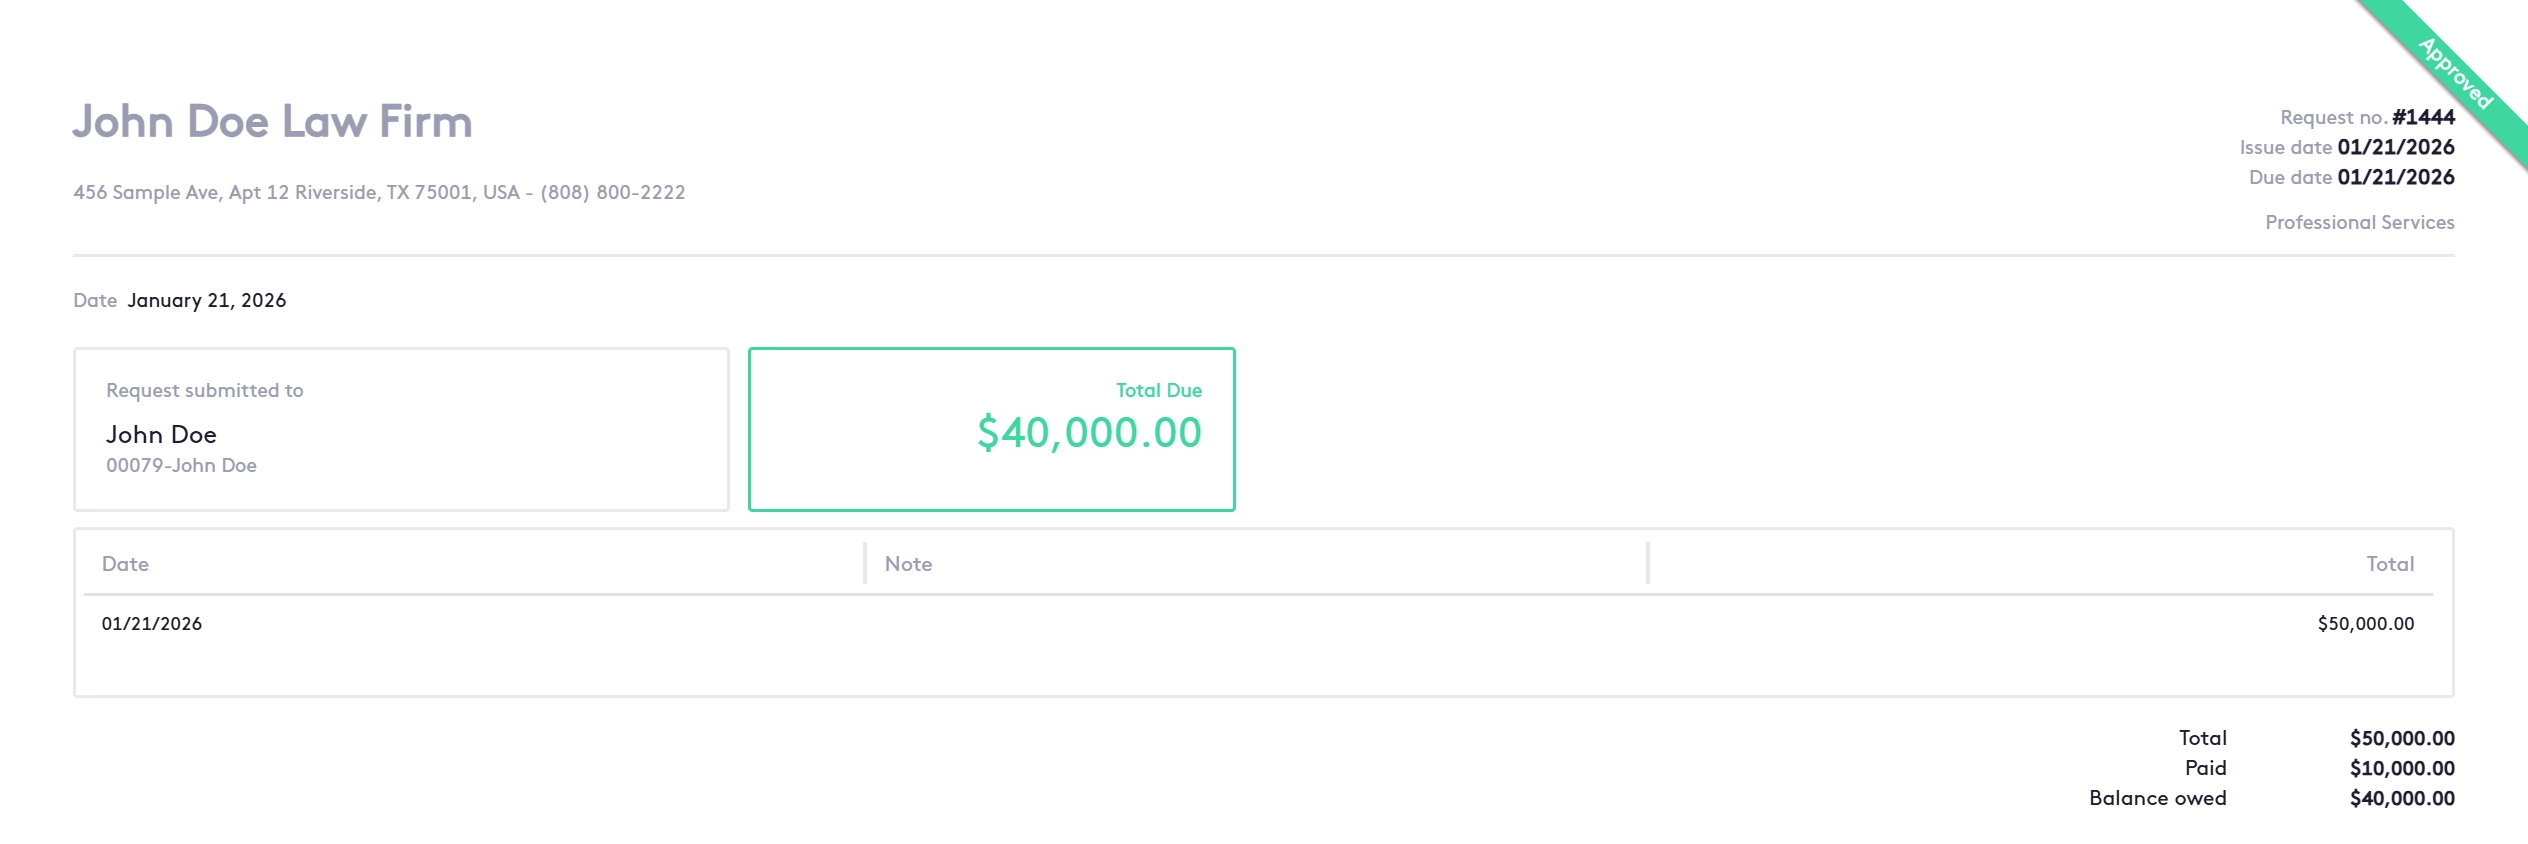Click the green Approved ribbon banner
2528x844 pixels.
pos(2455,72)
